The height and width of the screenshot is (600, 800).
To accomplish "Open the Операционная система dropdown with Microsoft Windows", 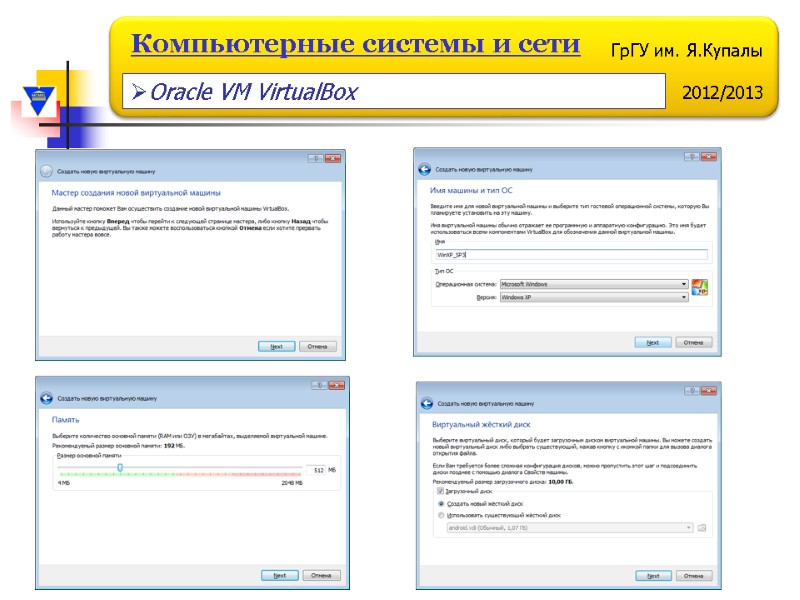I will pyautogui.click(x=594, y=284).
